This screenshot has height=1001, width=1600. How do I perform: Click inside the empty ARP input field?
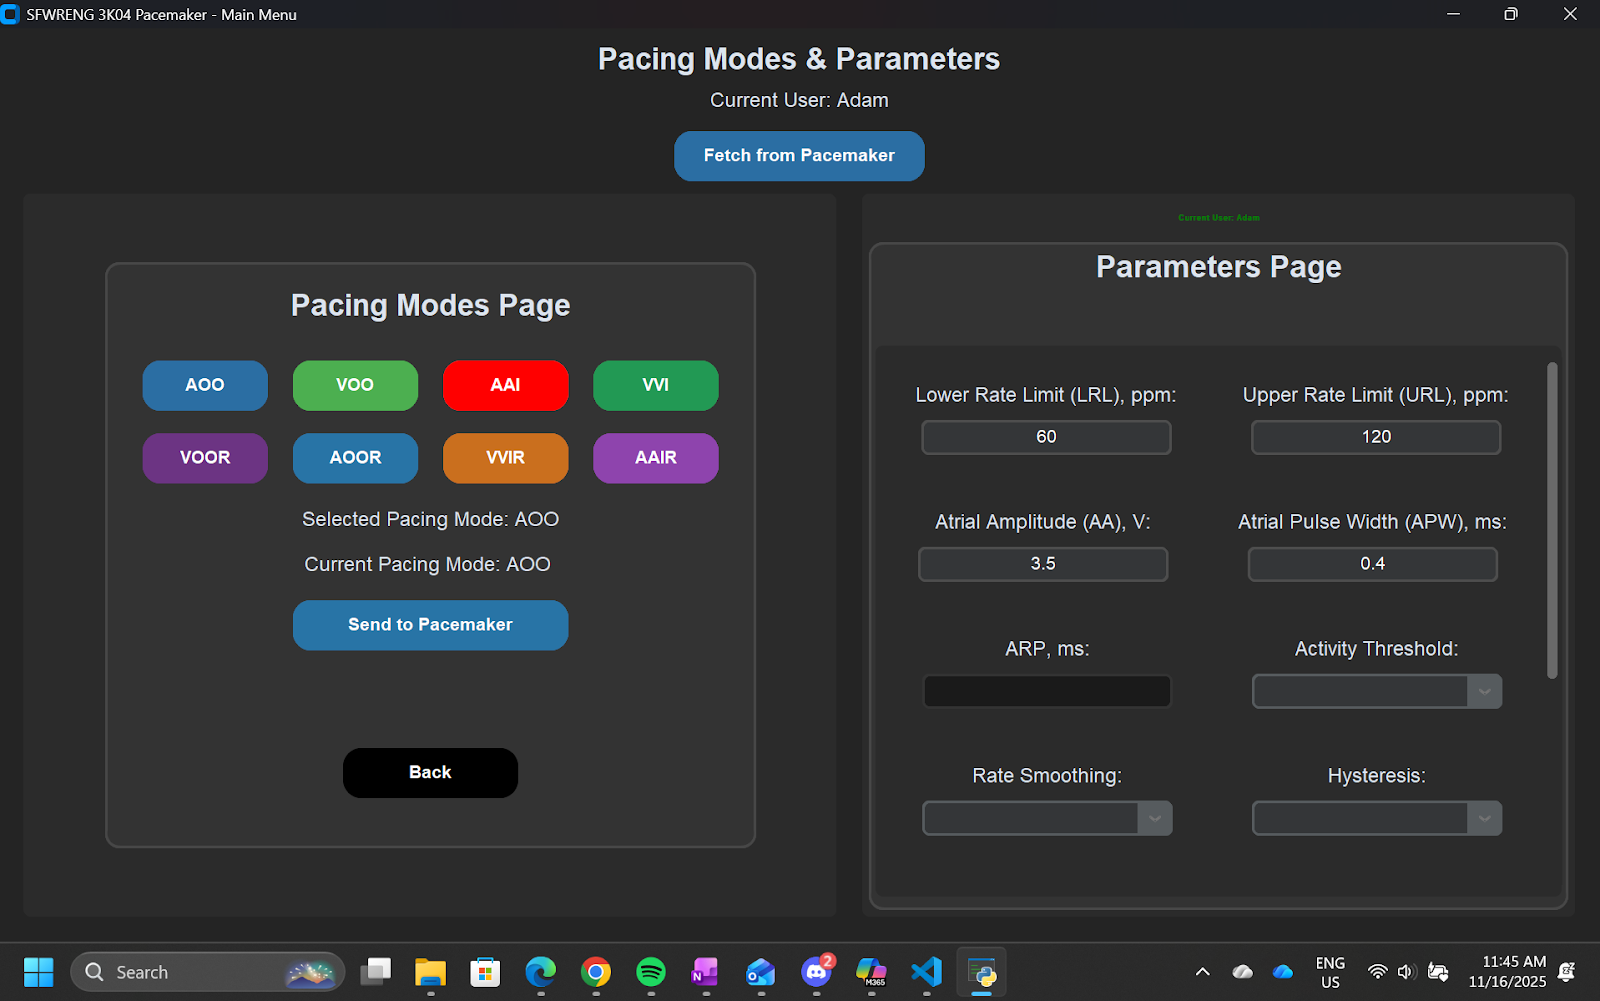1046,690
